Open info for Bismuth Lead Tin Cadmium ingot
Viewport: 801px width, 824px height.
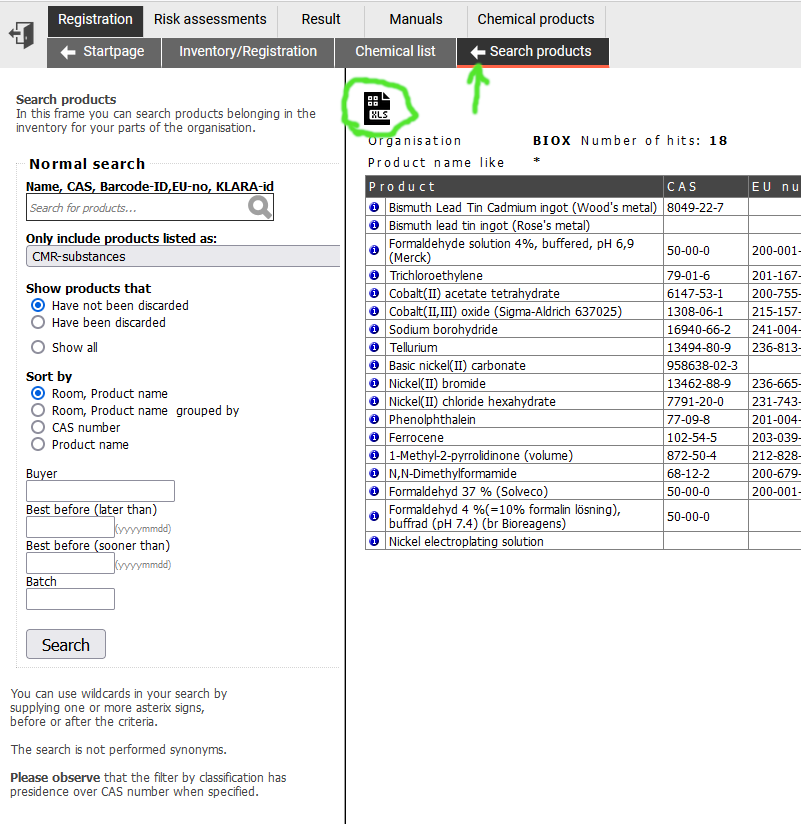pyautogui.click(x=374, y=207)
